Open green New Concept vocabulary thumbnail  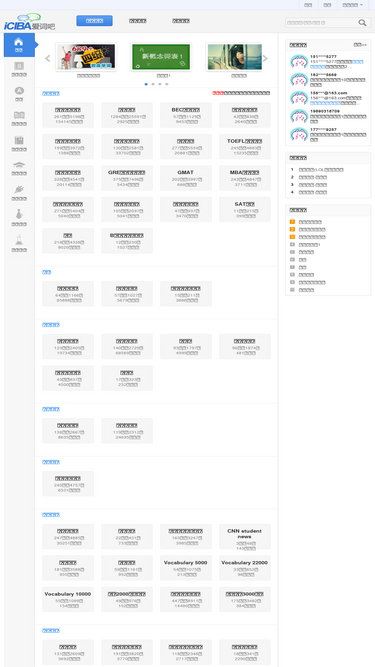coord(161,57)
